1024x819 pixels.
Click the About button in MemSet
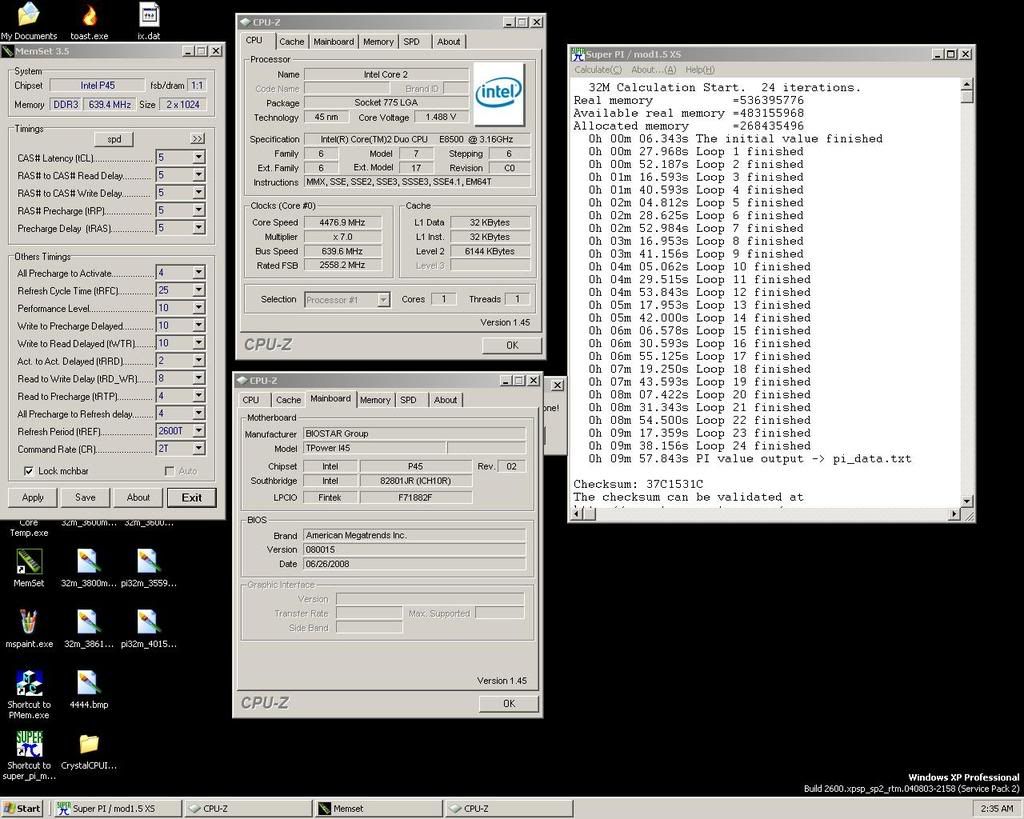138,498
